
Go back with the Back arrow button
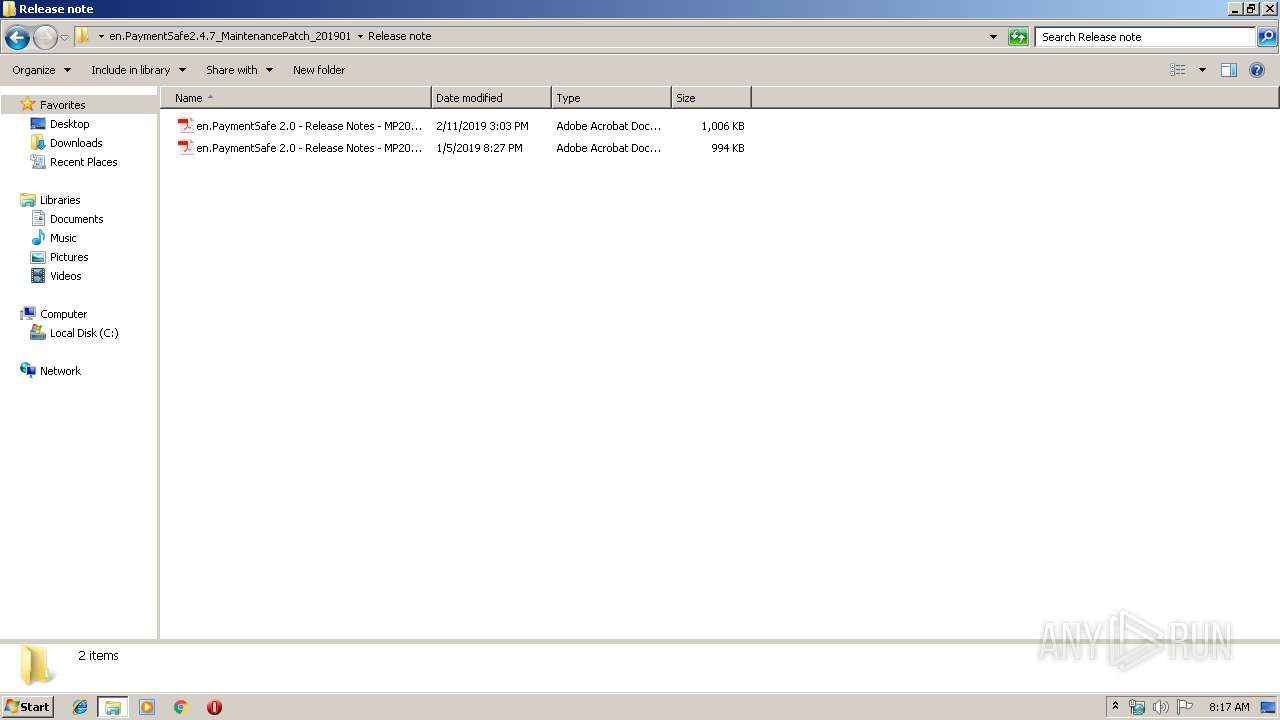(17, 38)
